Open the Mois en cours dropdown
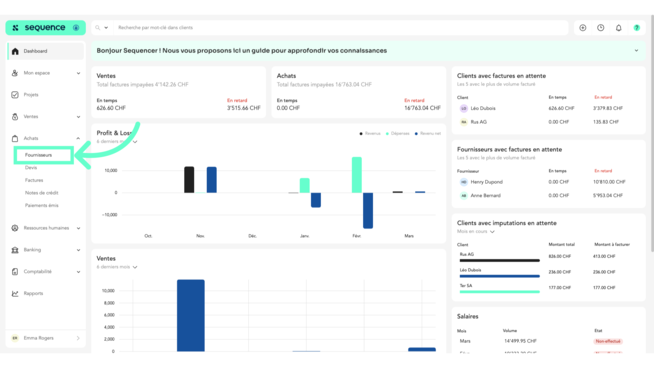The width and height of the screenshot is (654, 368). click(x=475, y=232)
